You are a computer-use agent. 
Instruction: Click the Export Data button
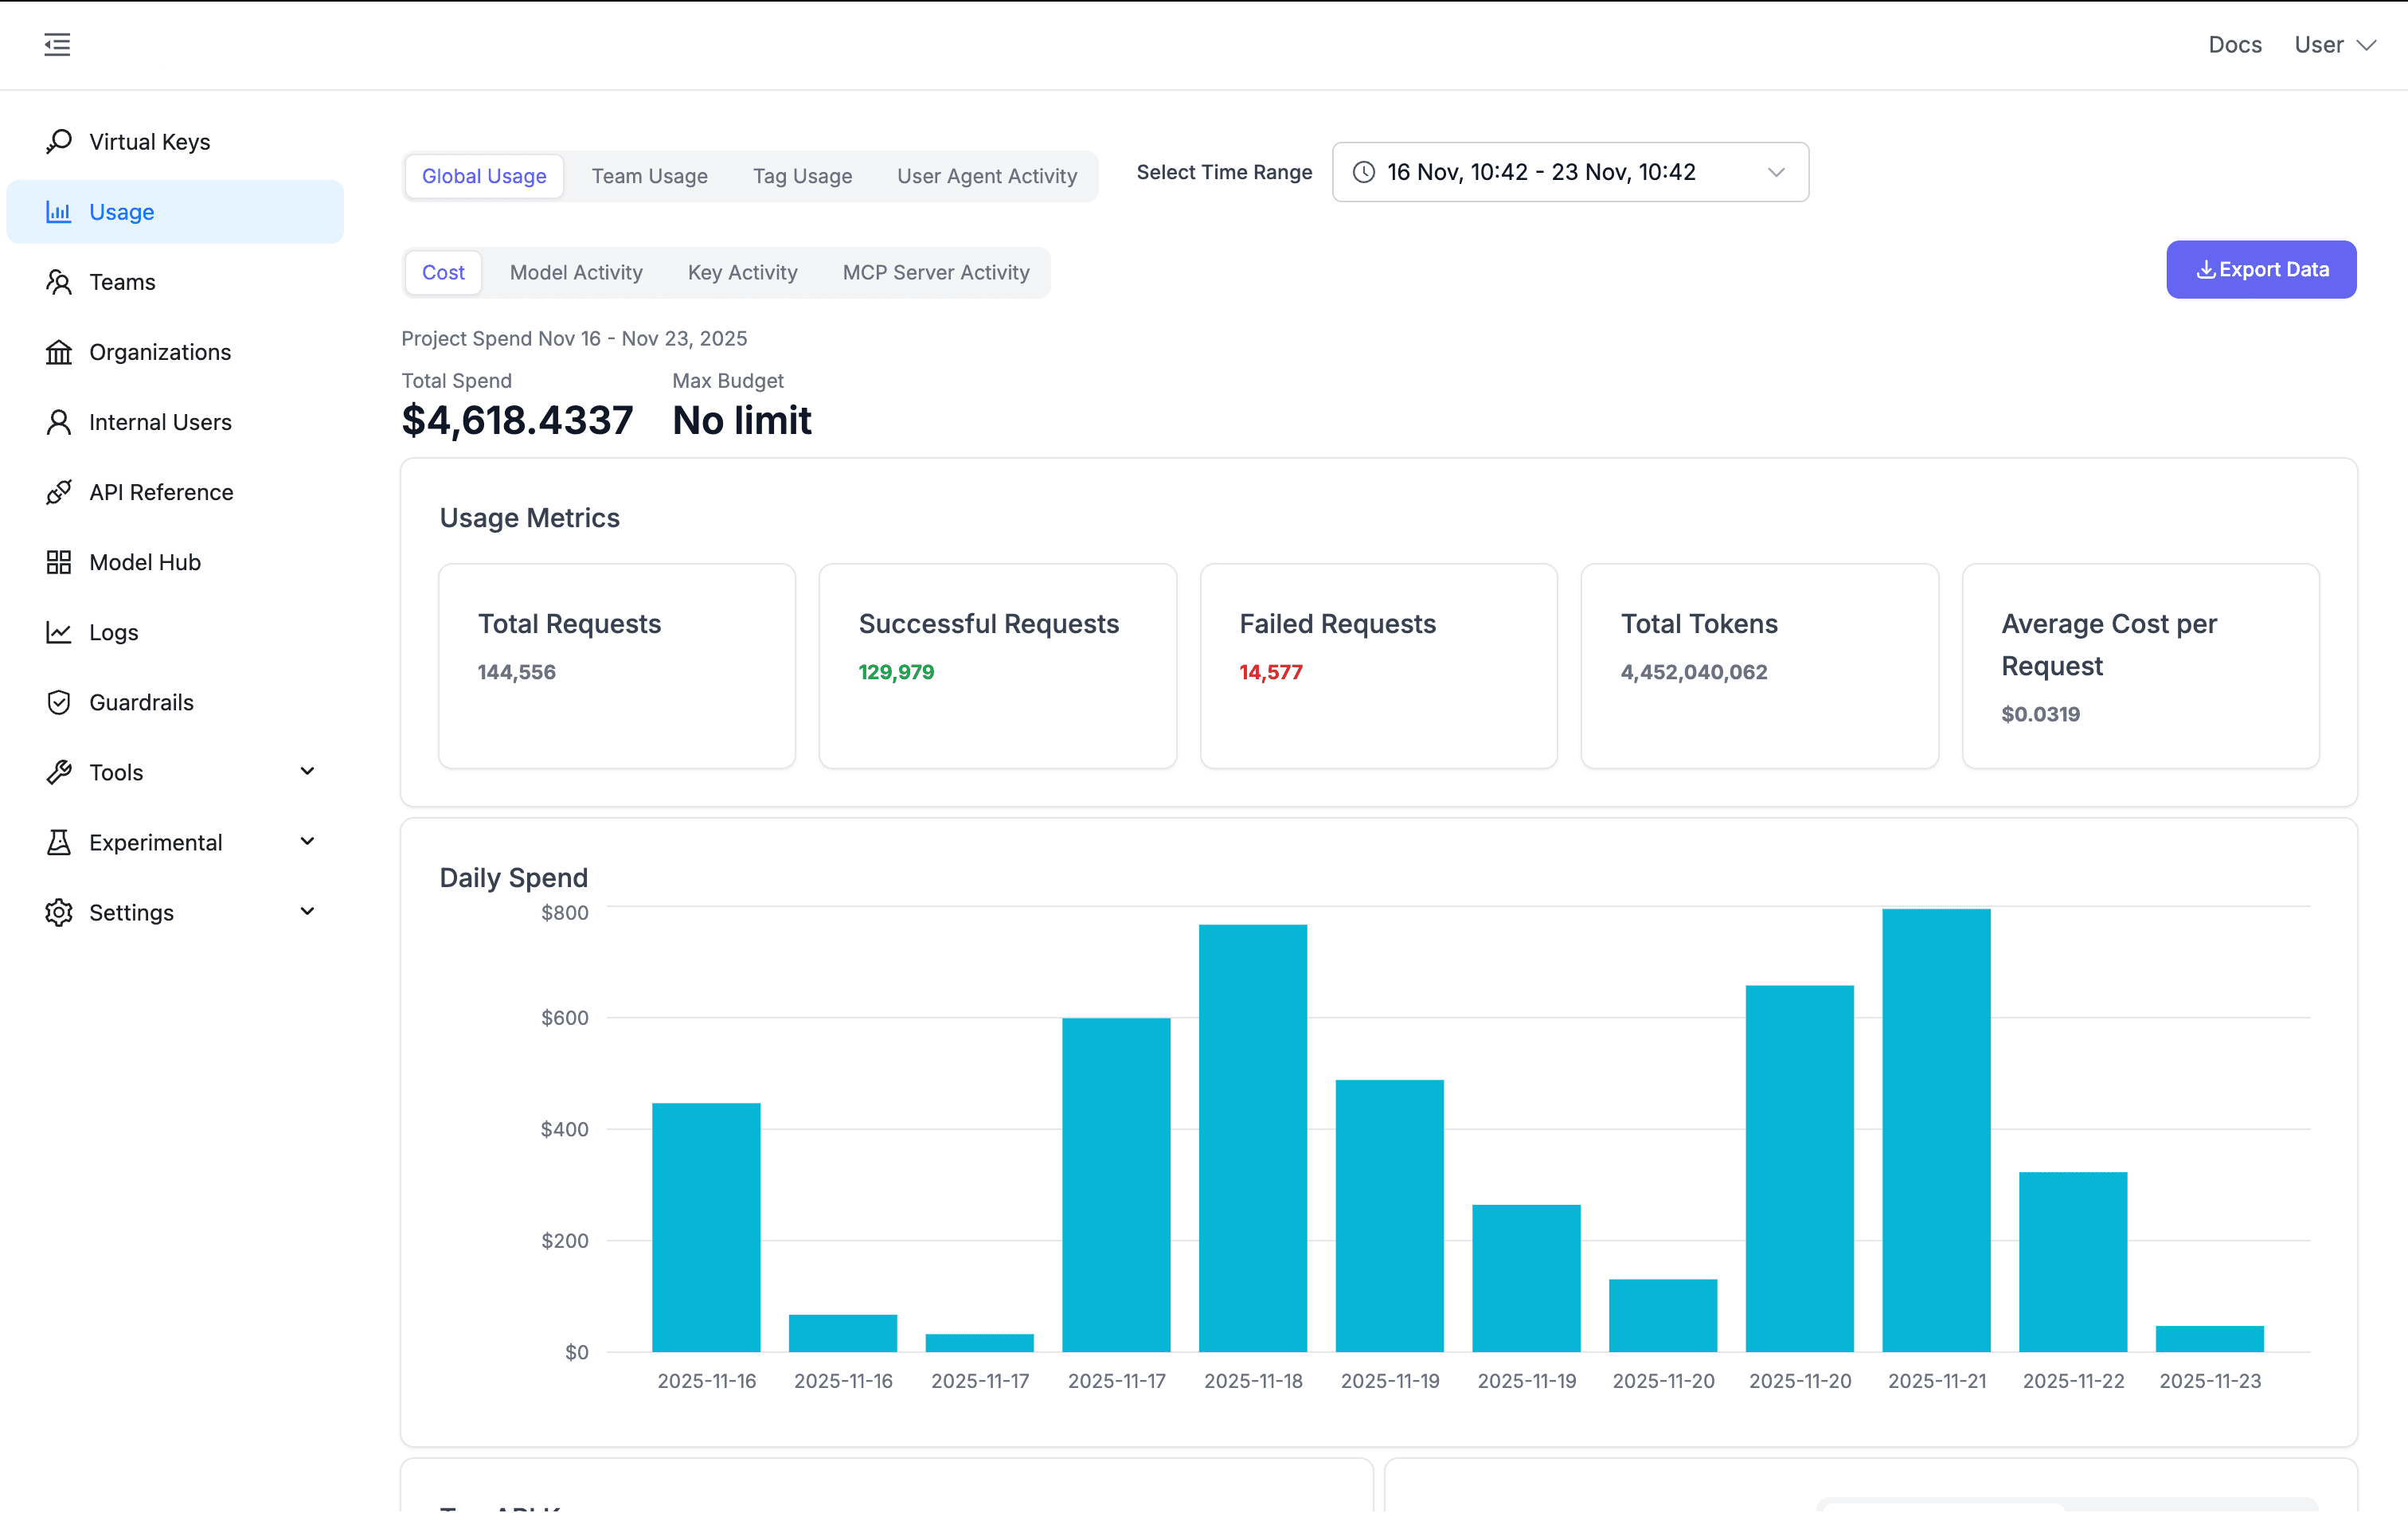click(2261, 269)
